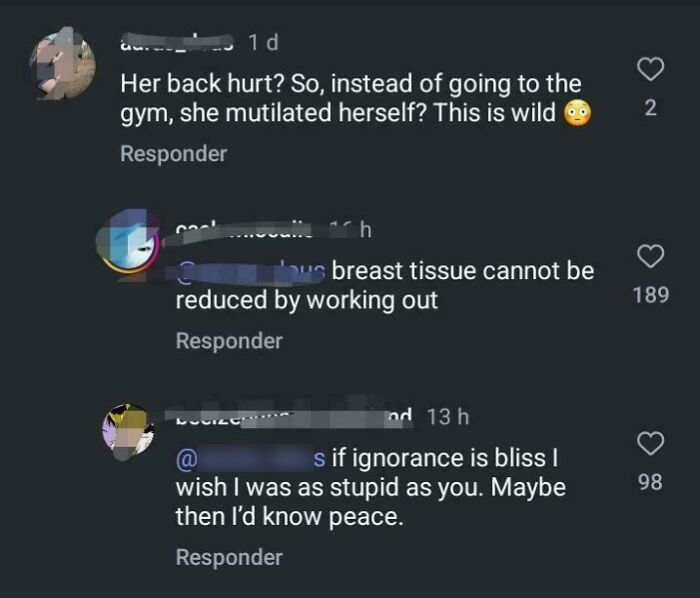Tap the heart on the "breast tissue" reply

tap(650, 257)
